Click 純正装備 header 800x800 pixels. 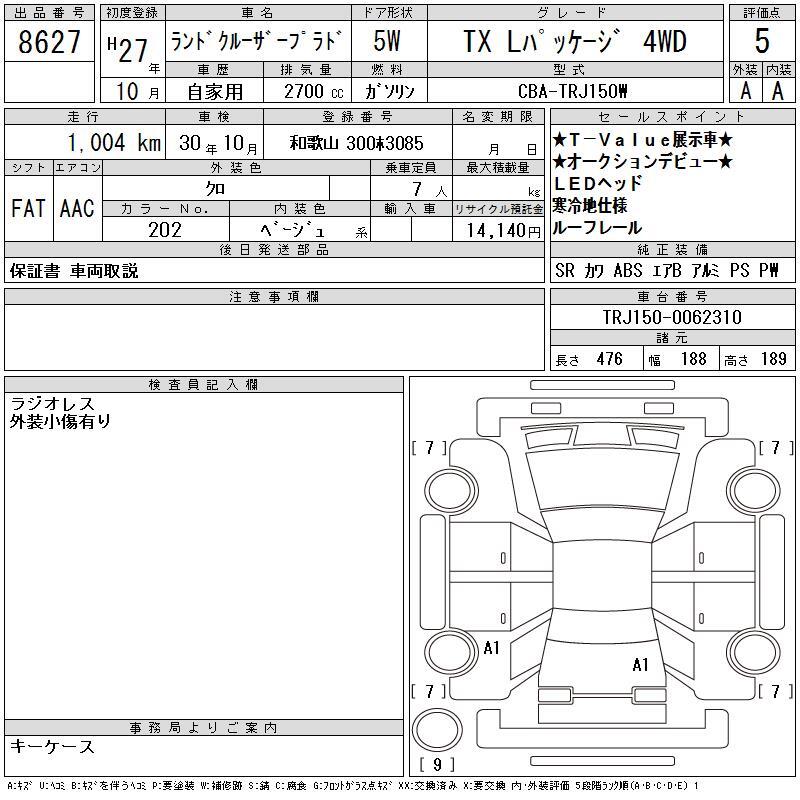pos(672,249)
